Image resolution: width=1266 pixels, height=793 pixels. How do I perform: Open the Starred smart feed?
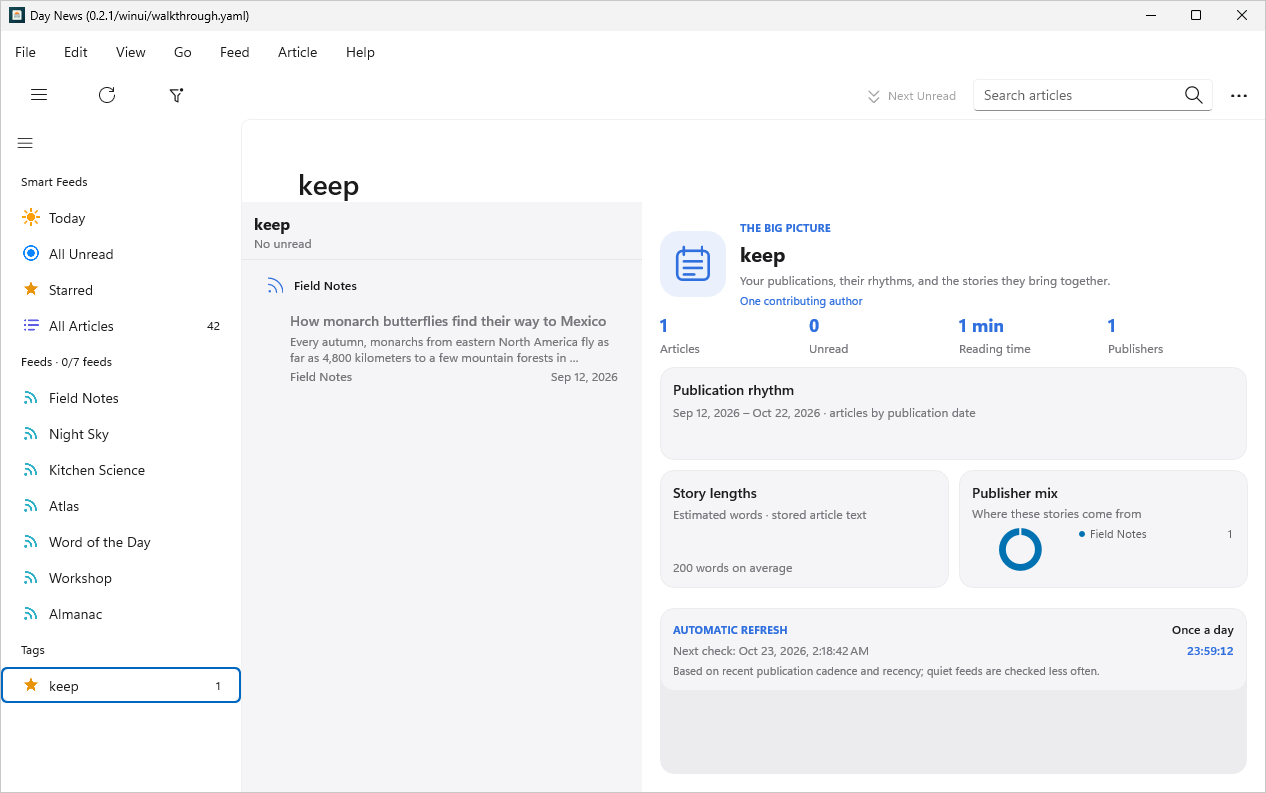coord(121,290)
